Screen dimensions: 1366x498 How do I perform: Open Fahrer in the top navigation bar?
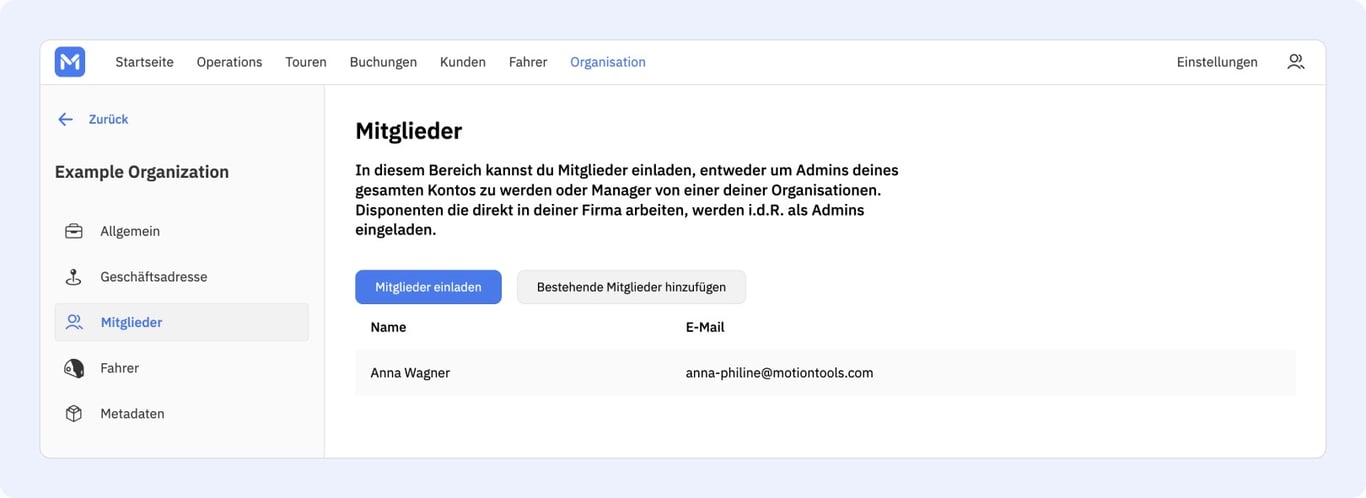(x=528, y=62)
